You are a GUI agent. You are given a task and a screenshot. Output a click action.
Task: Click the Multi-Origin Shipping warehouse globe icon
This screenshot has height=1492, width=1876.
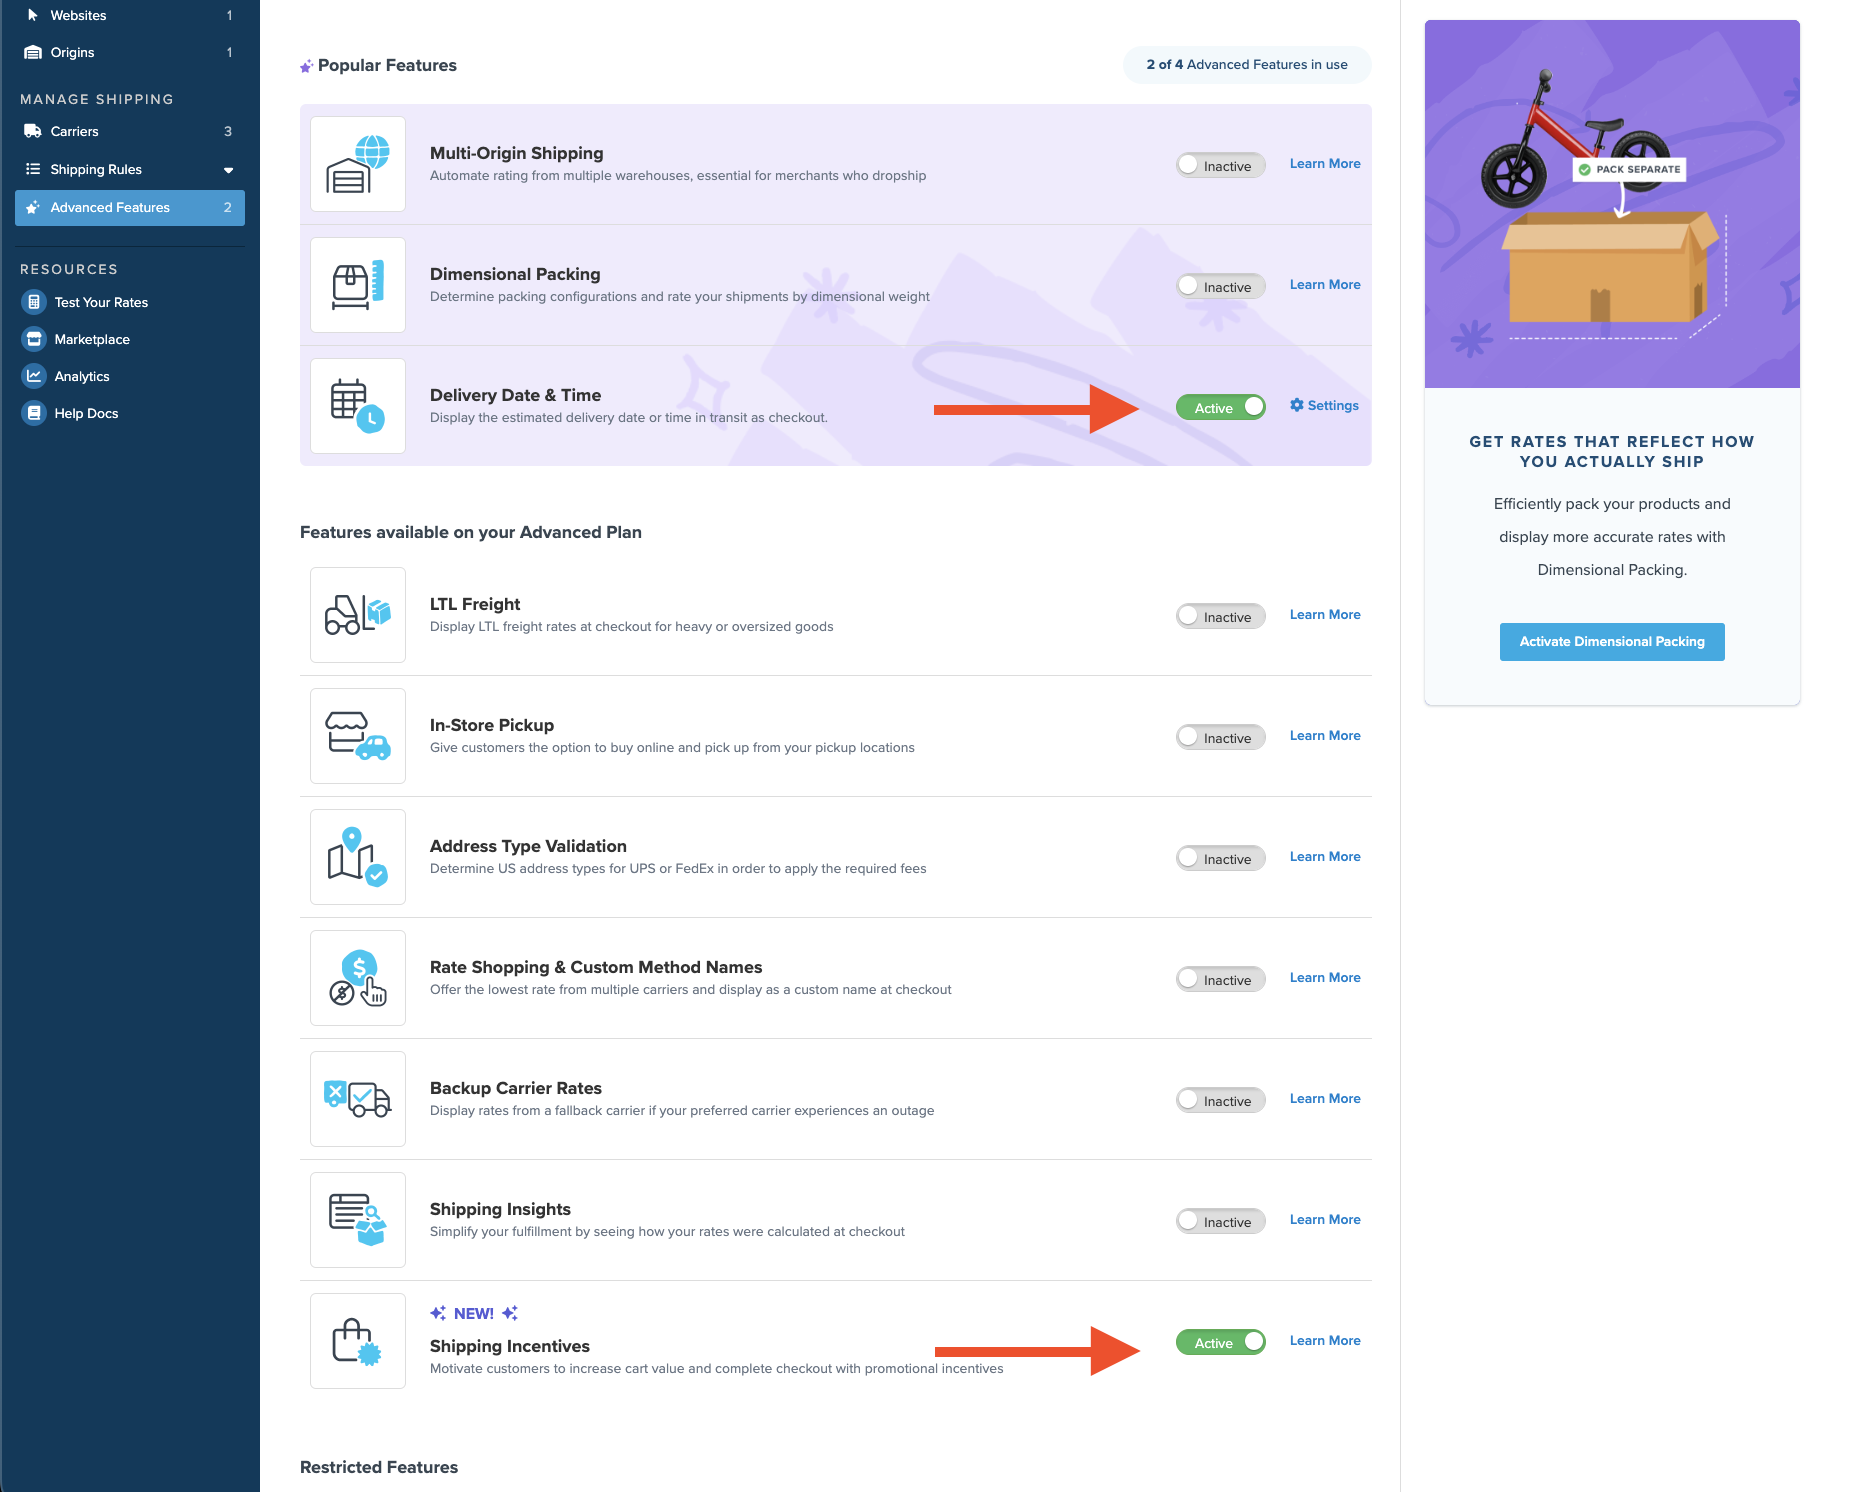[357, 164]
